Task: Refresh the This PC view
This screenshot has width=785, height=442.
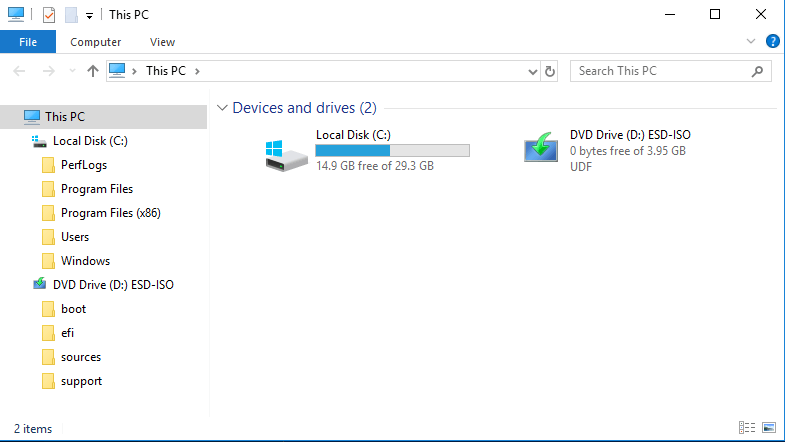Action: coord(550,71)
